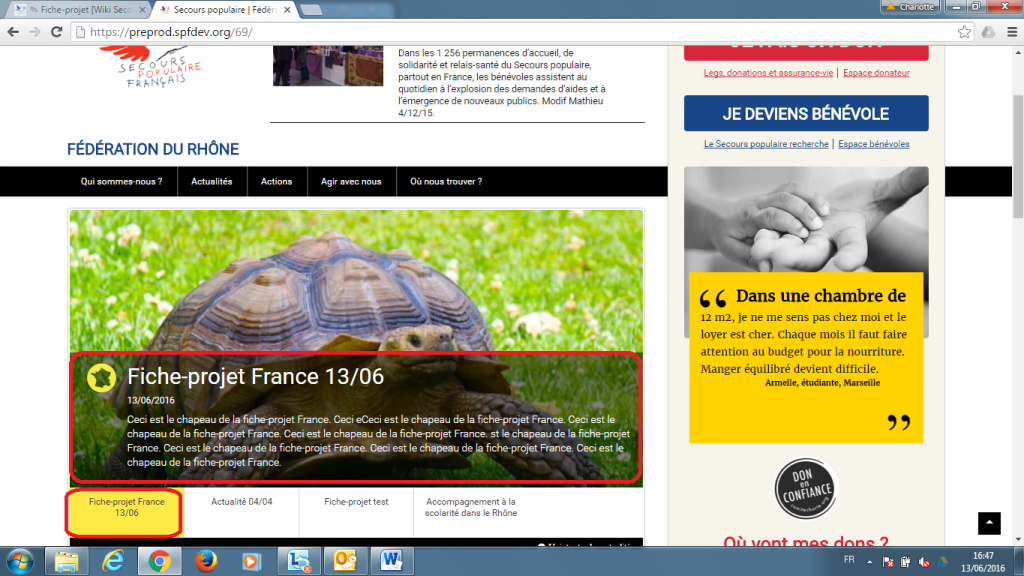
Task: Open the media player taskbar icon
Action: pos(251,562)
